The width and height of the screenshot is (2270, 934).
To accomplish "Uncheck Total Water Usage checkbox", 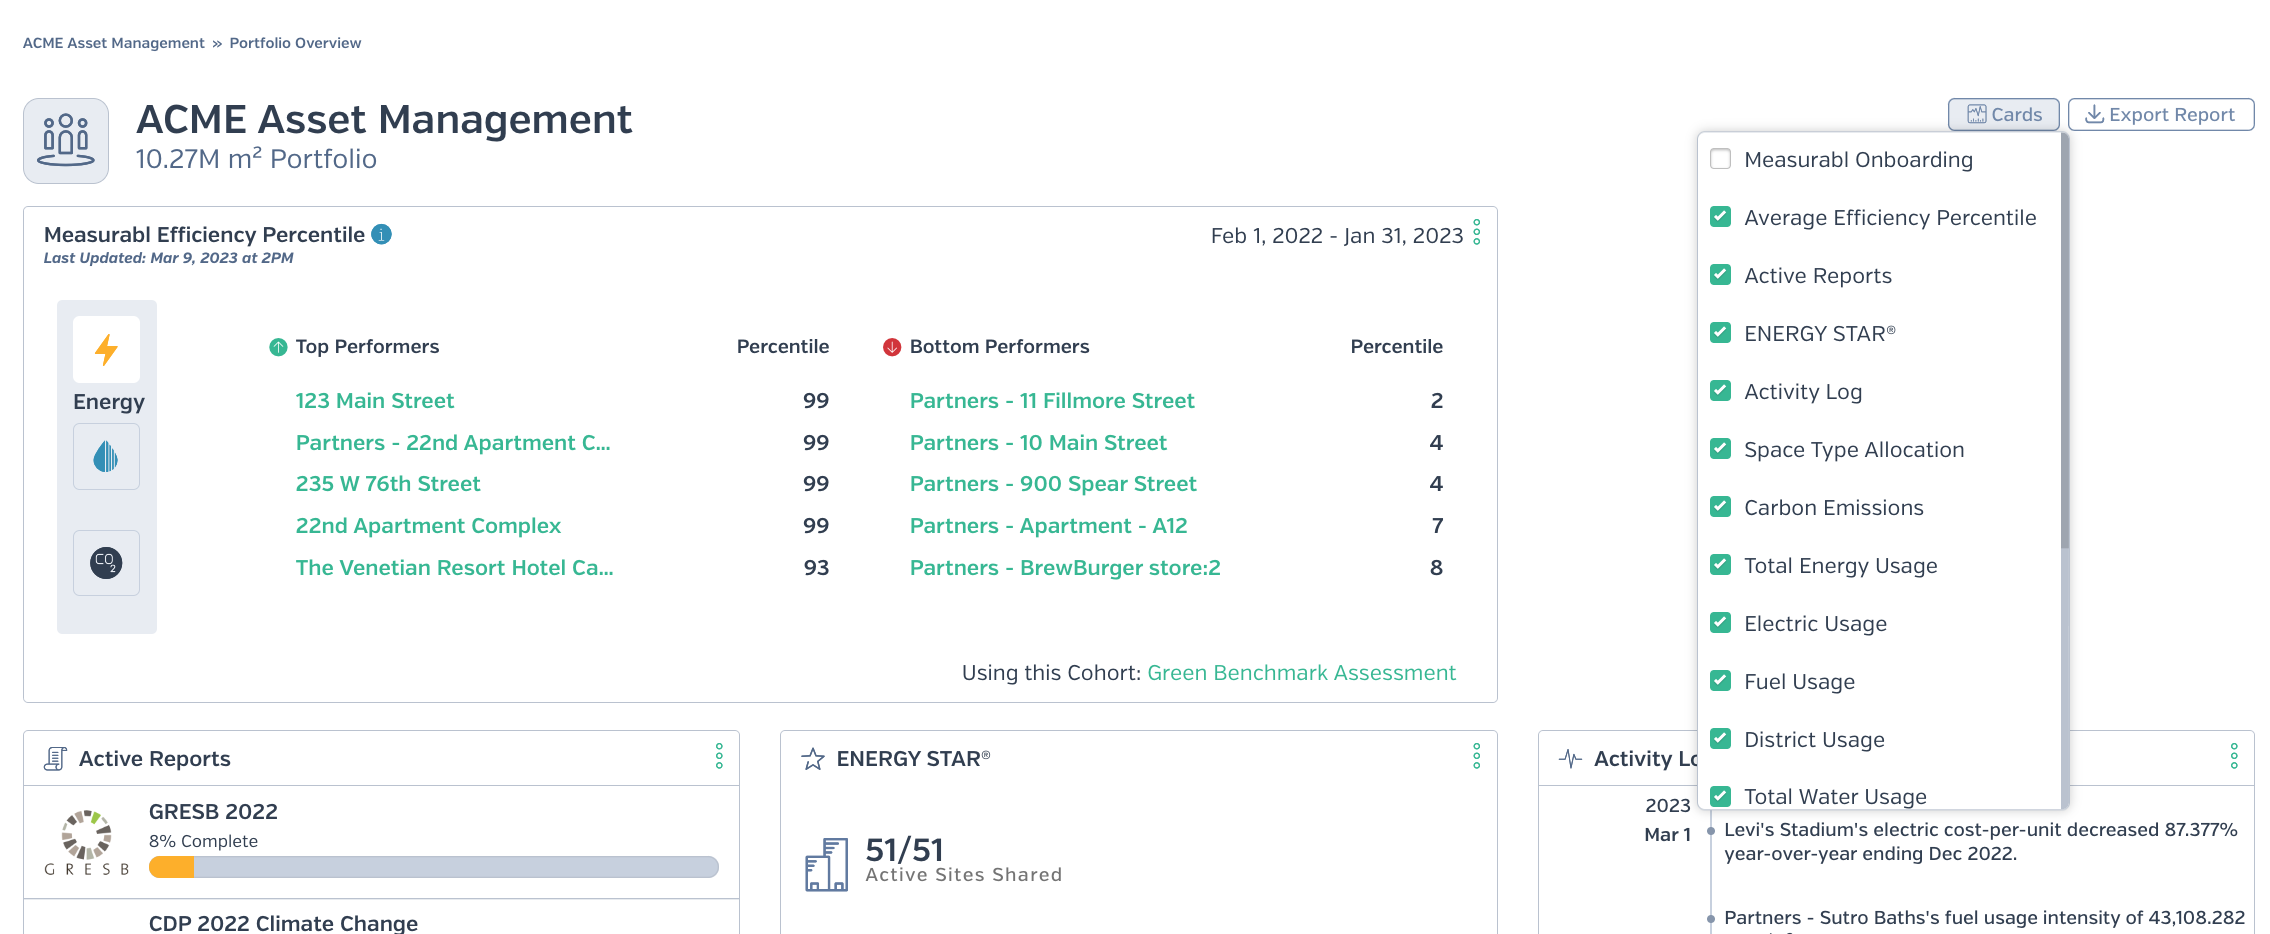I will (x=1720, y=797).
